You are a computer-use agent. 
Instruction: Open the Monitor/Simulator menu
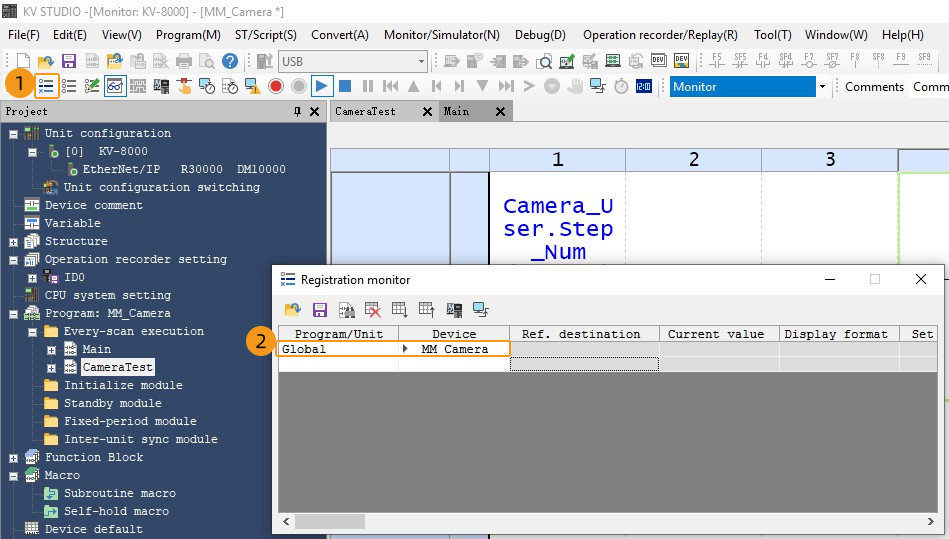(x=441, y=34)
